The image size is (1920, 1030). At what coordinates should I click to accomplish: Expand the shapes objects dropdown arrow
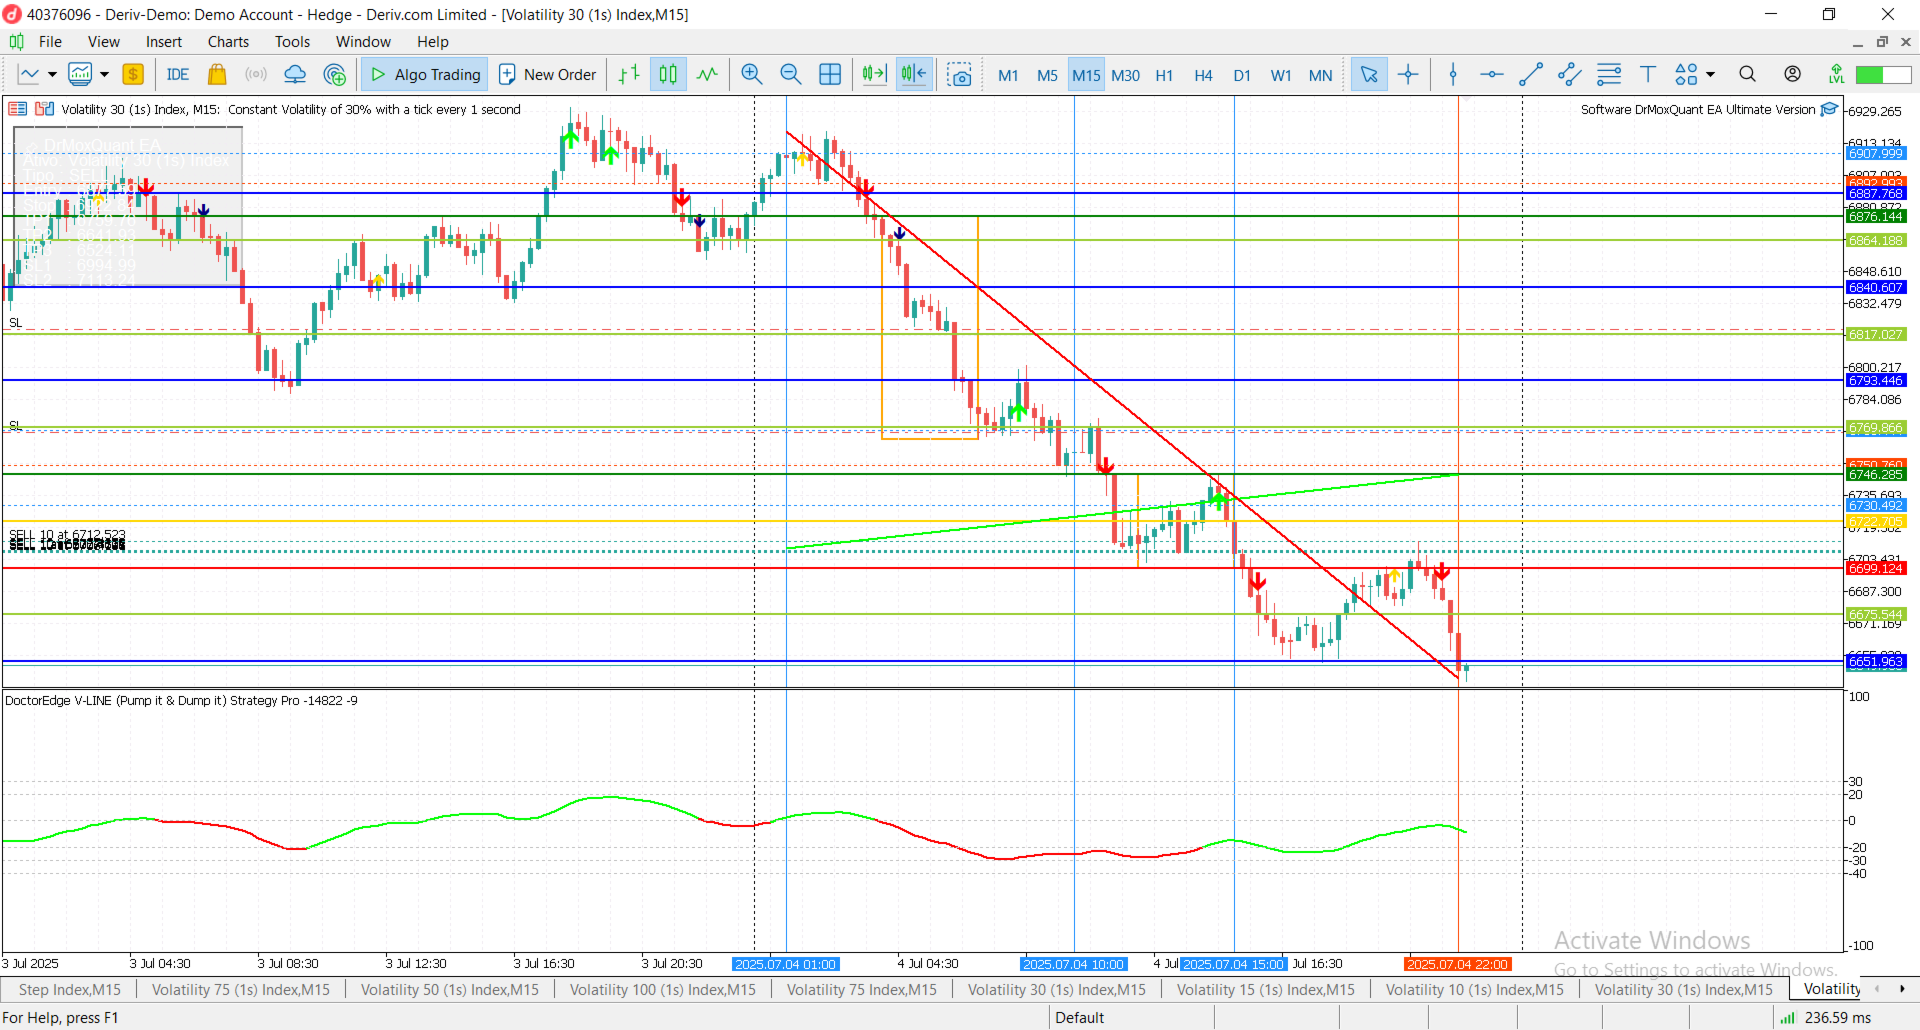(1710, 75)
